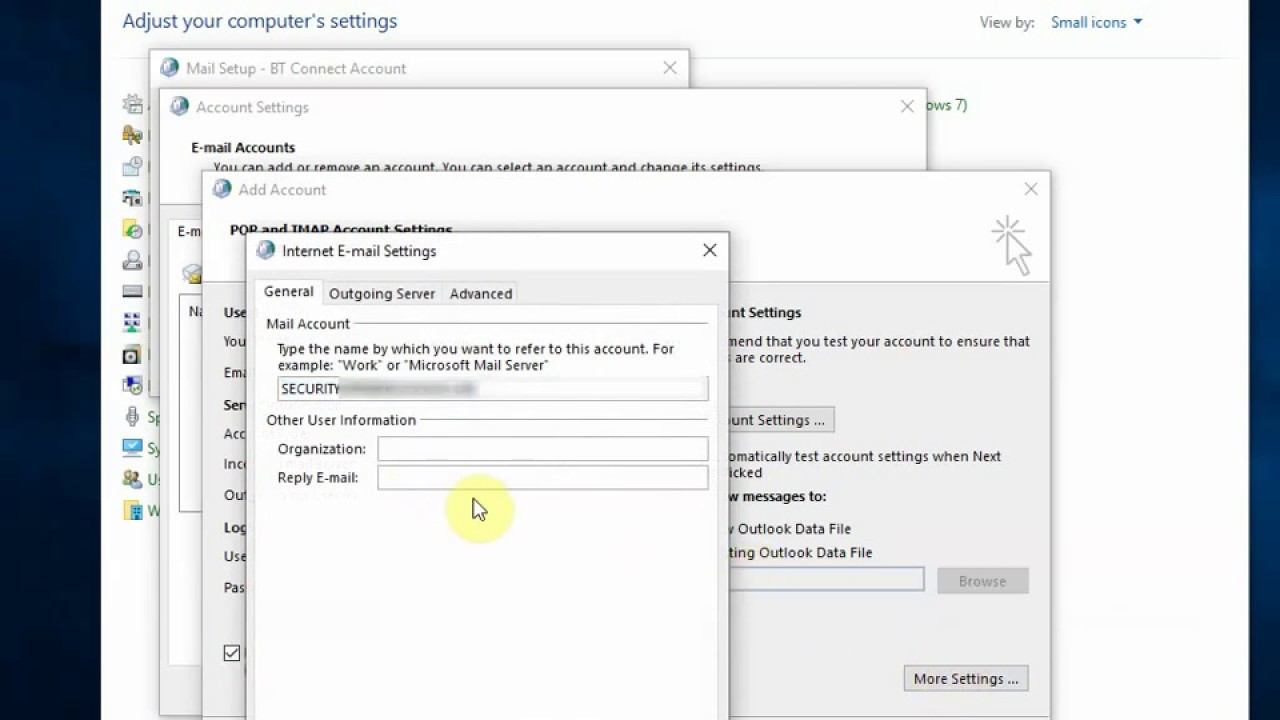Click the Internet E-mail Settings title icon

tap(266, 251)
